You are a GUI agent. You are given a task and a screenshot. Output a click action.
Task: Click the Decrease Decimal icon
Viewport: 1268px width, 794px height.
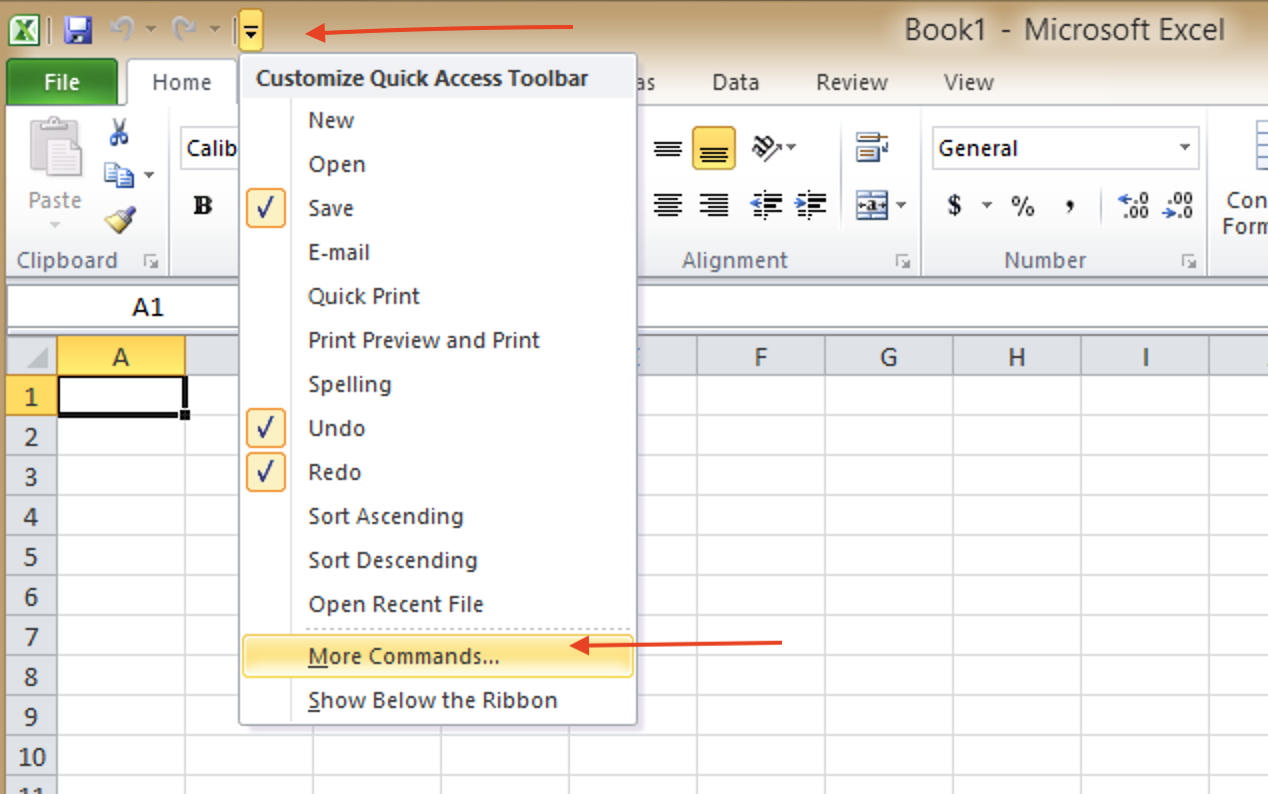click(1180, 206)
